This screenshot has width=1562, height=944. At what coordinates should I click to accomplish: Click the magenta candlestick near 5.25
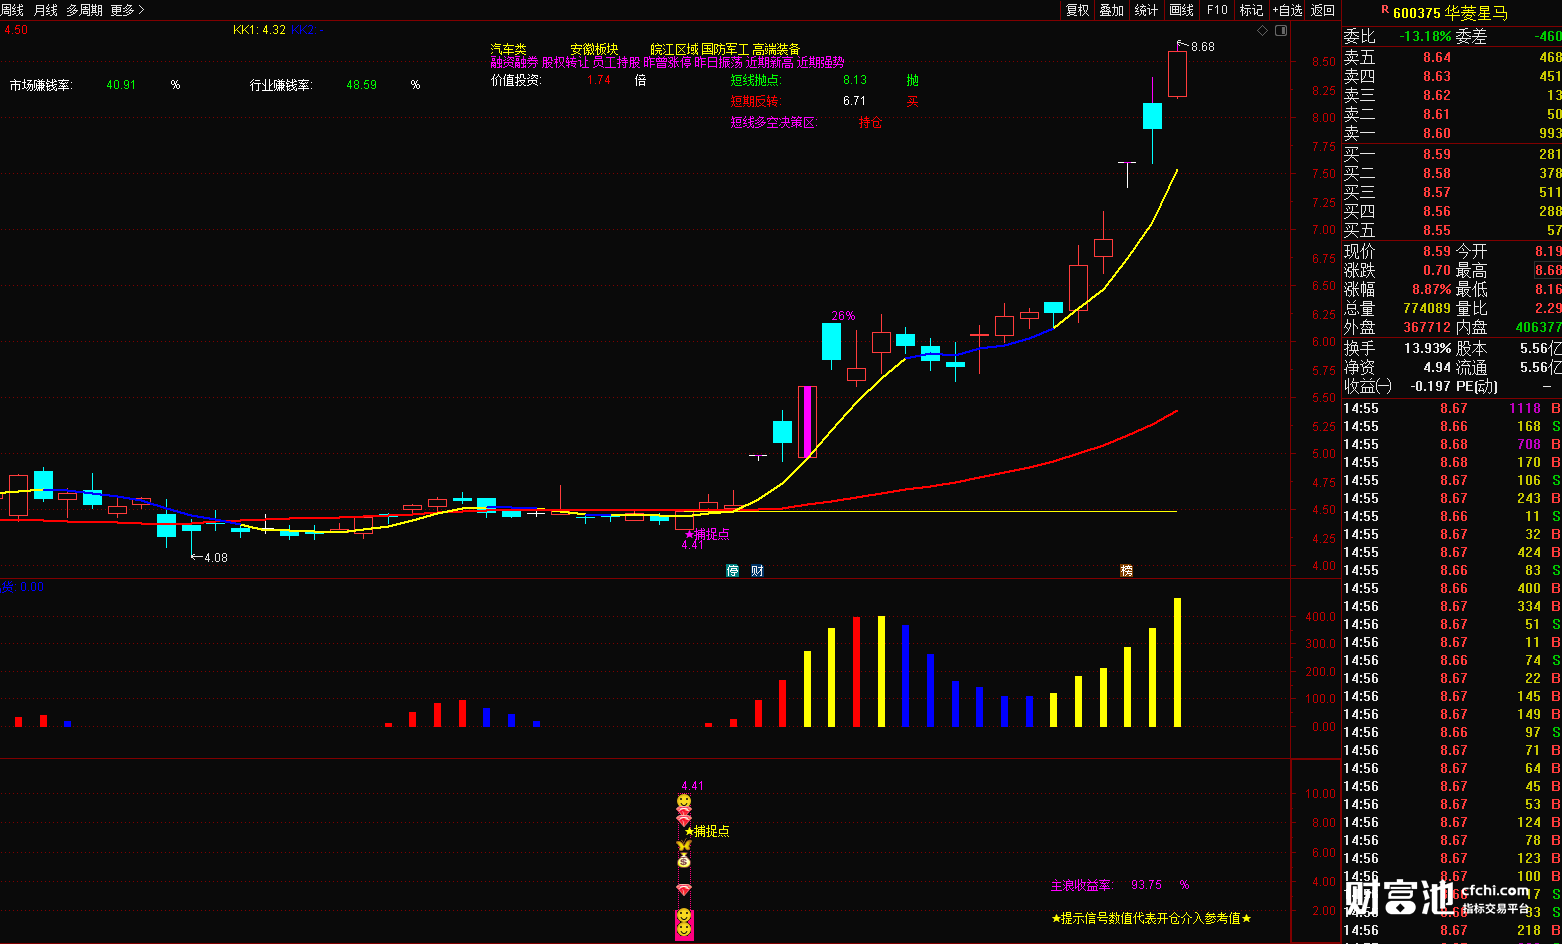click(x=807, y=421)
